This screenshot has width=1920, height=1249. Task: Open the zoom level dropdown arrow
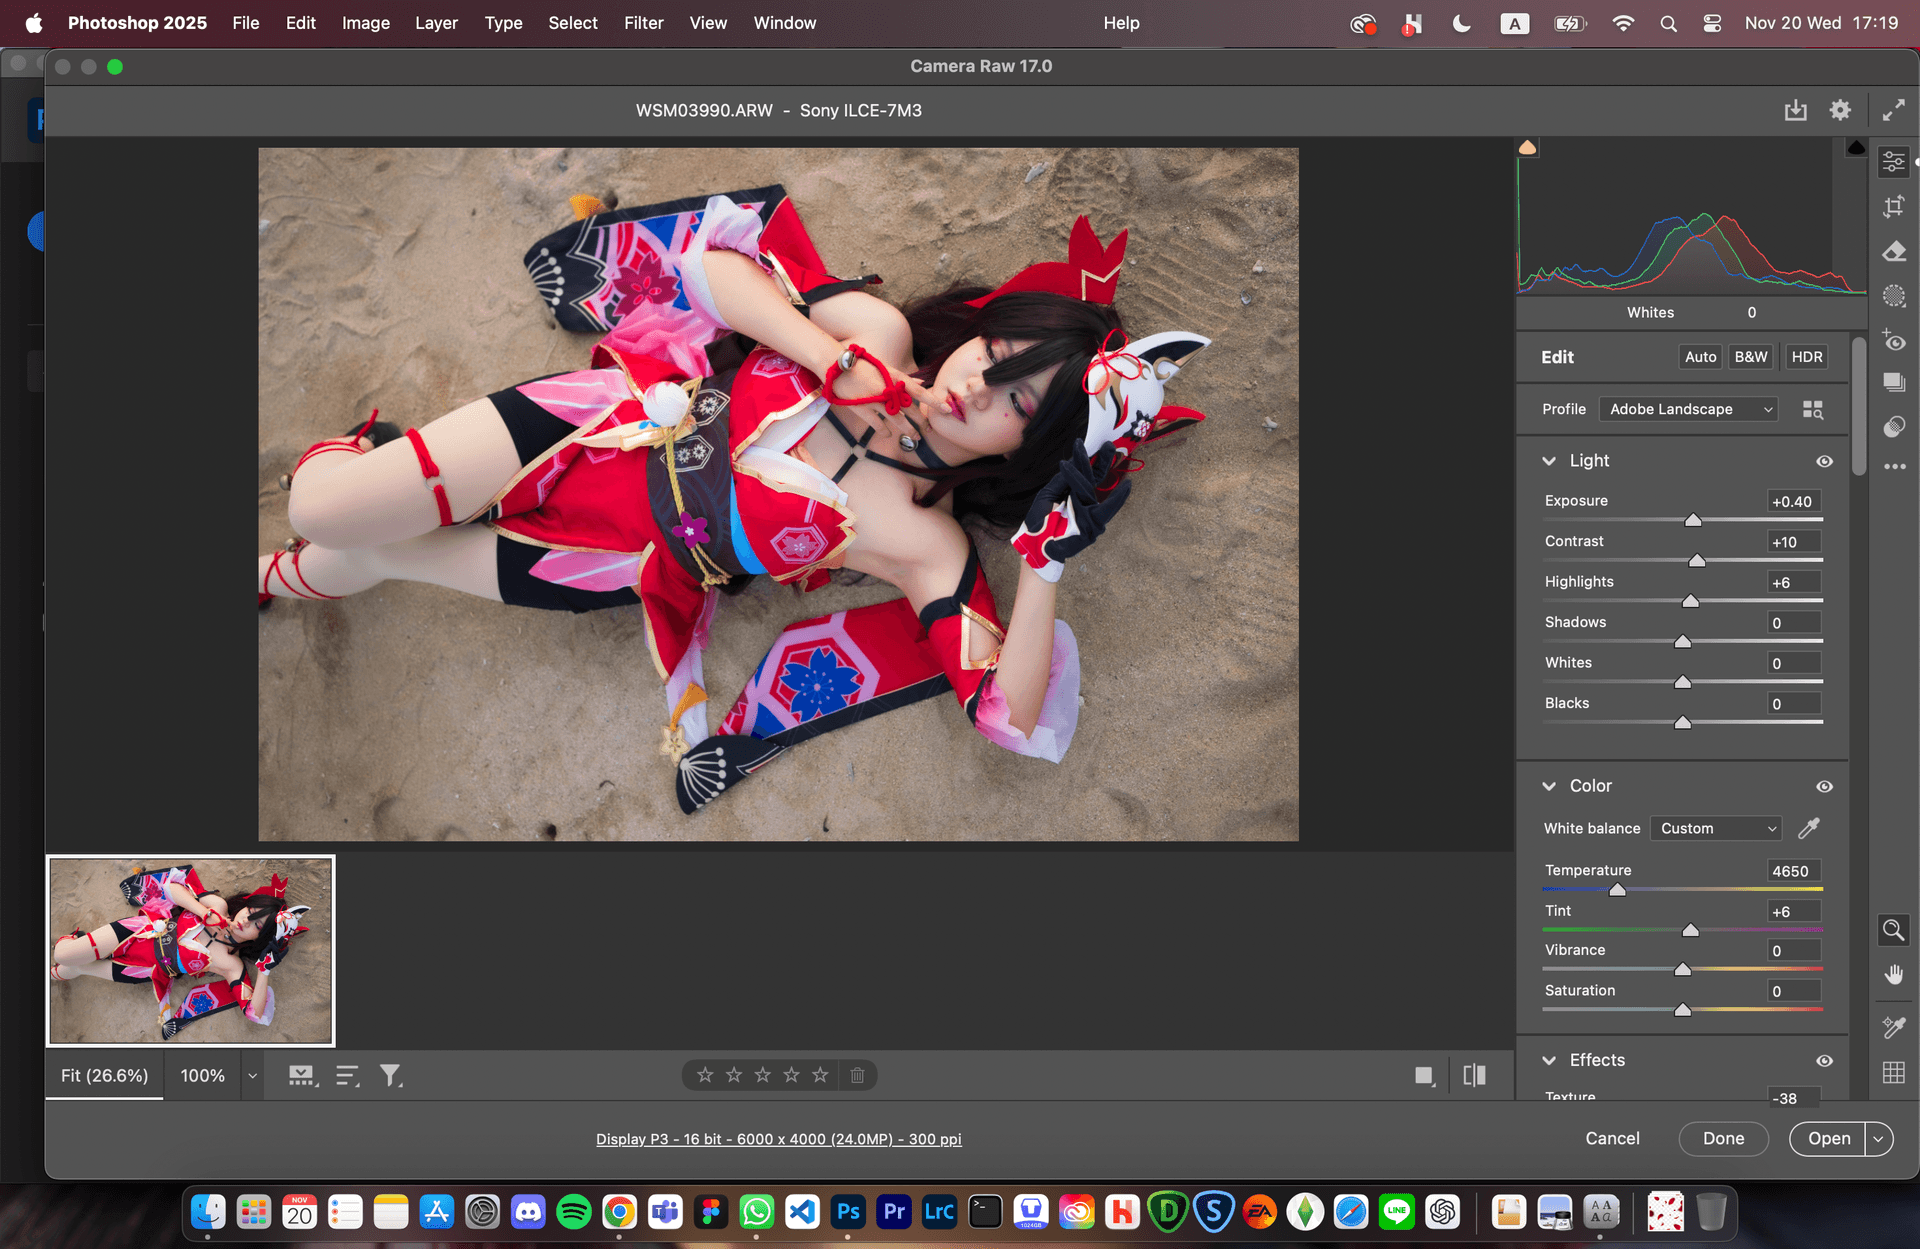pos(252,1076)
